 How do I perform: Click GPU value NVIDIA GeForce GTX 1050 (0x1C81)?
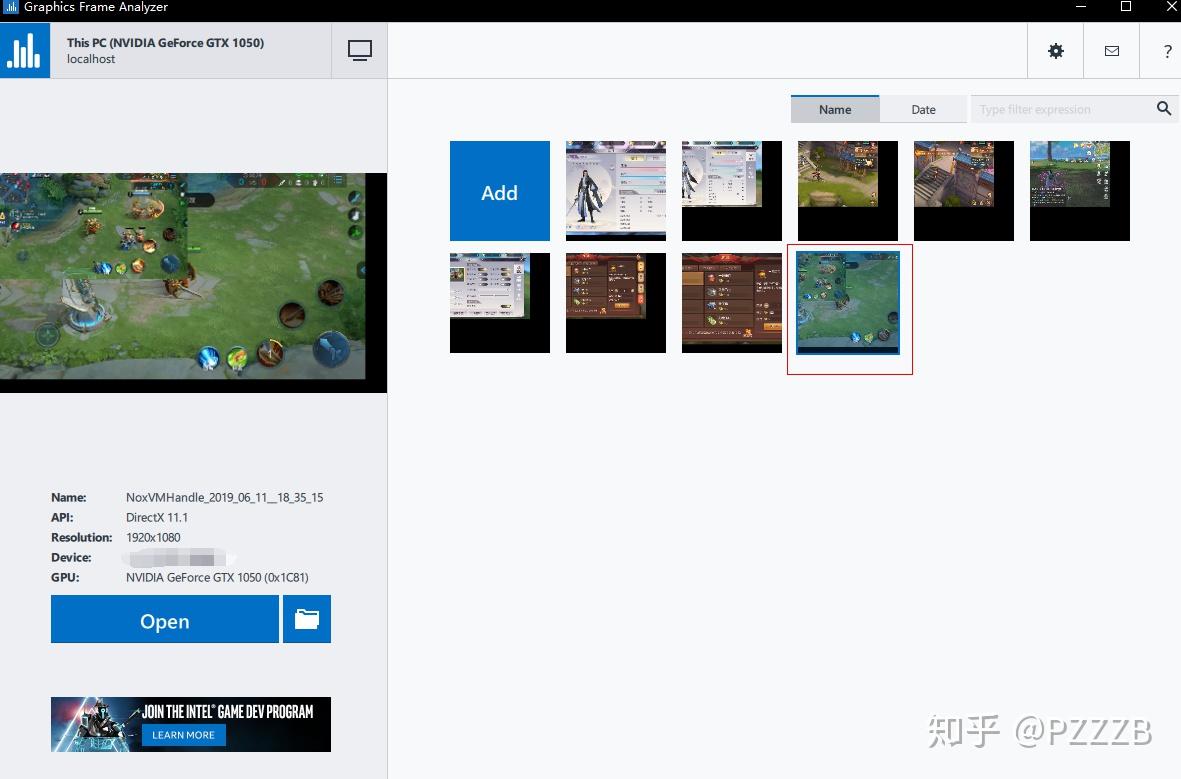tap(217, 577)
